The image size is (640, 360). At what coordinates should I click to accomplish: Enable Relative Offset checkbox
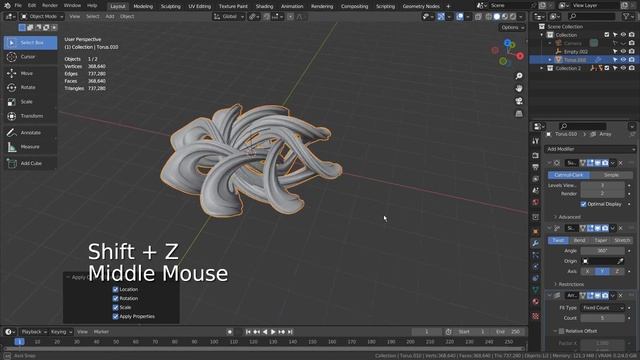click(562, 331)
